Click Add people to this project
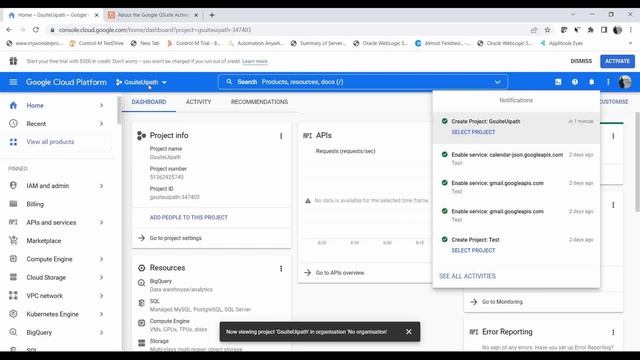Viewport: 640px width, 360px height. point(189,218)
